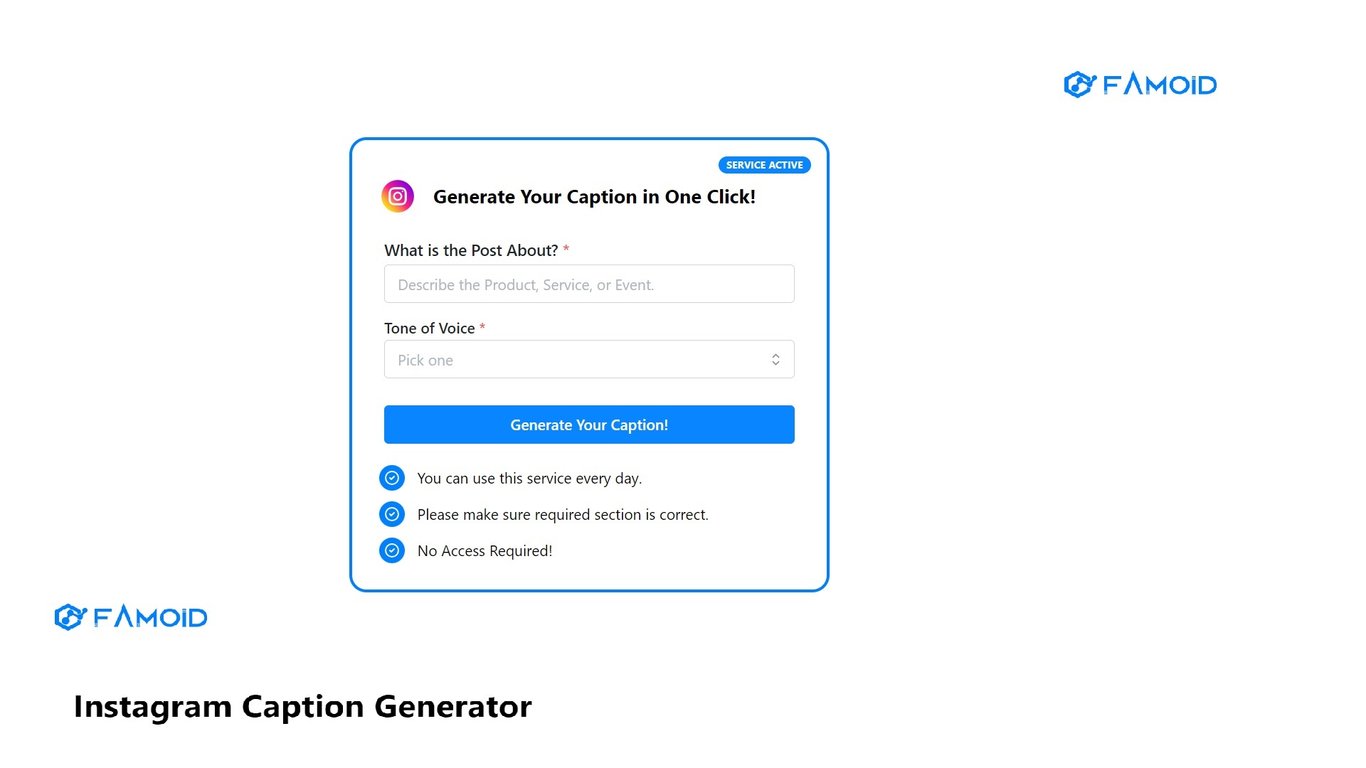
Task: Click the up-down chevron in the Tone of Voice selector
Action: 775,360
